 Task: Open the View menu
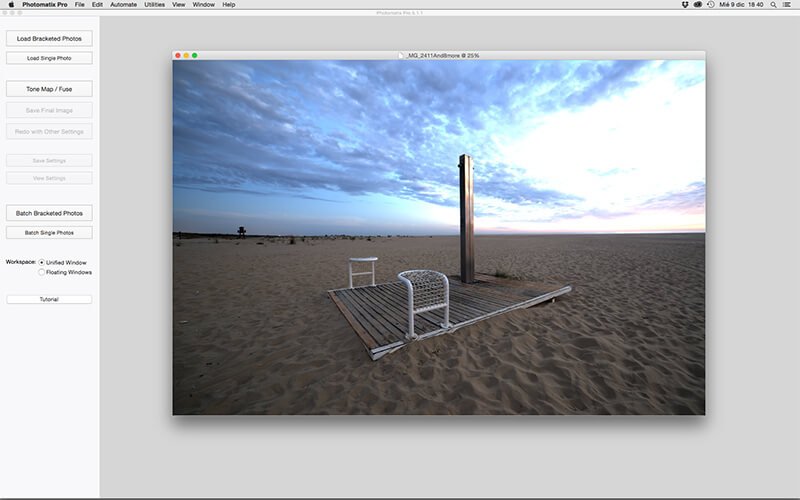pyautogui.click(x=179, y=5)
